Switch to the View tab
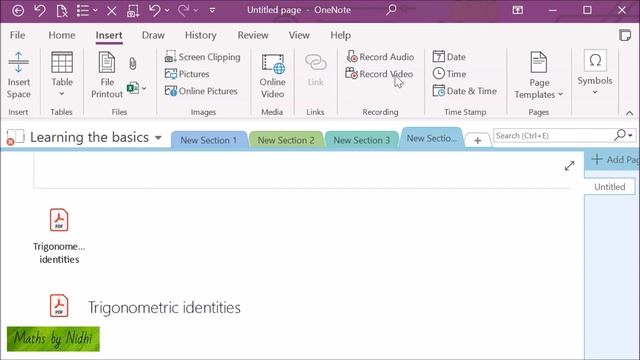This screenshot has height=360, width=640. (299, 36)
